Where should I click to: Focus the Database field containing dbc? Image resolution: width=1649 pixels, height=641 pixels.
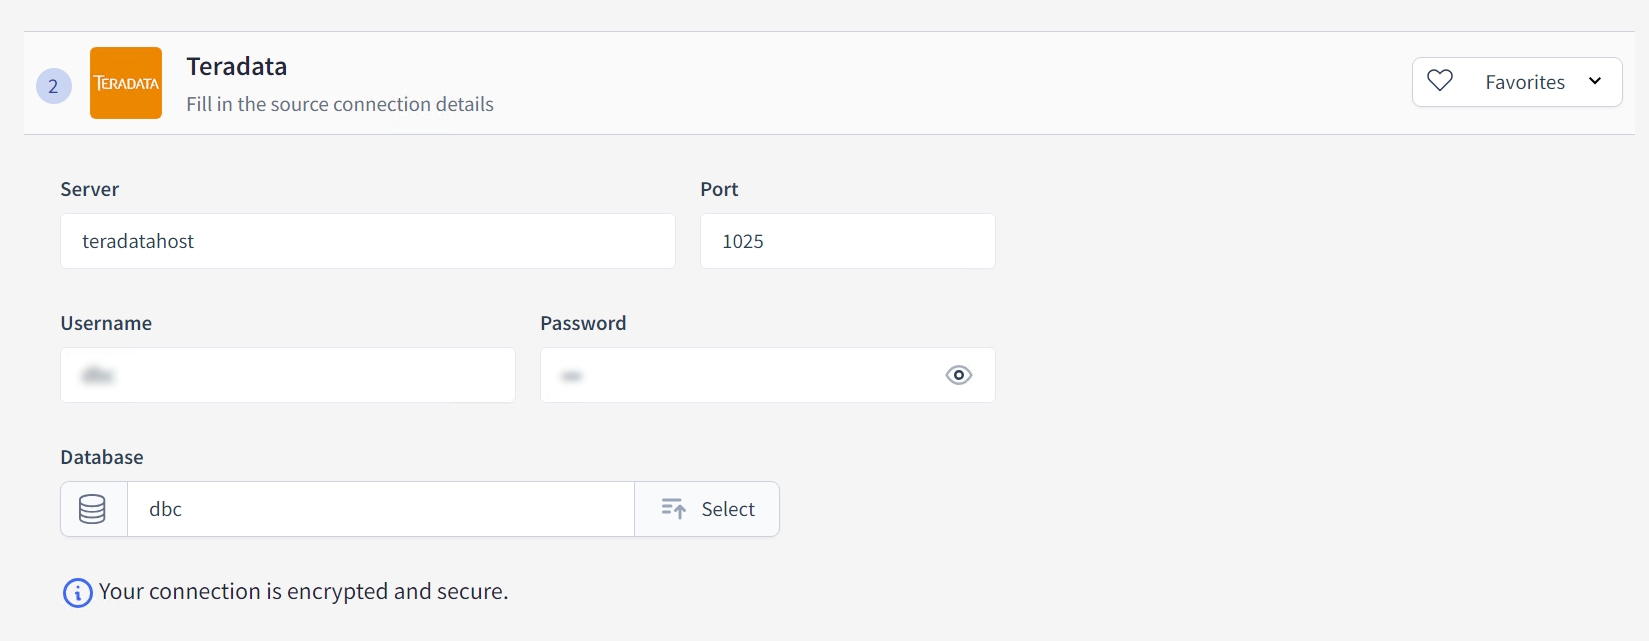click(x=380, y=509)
